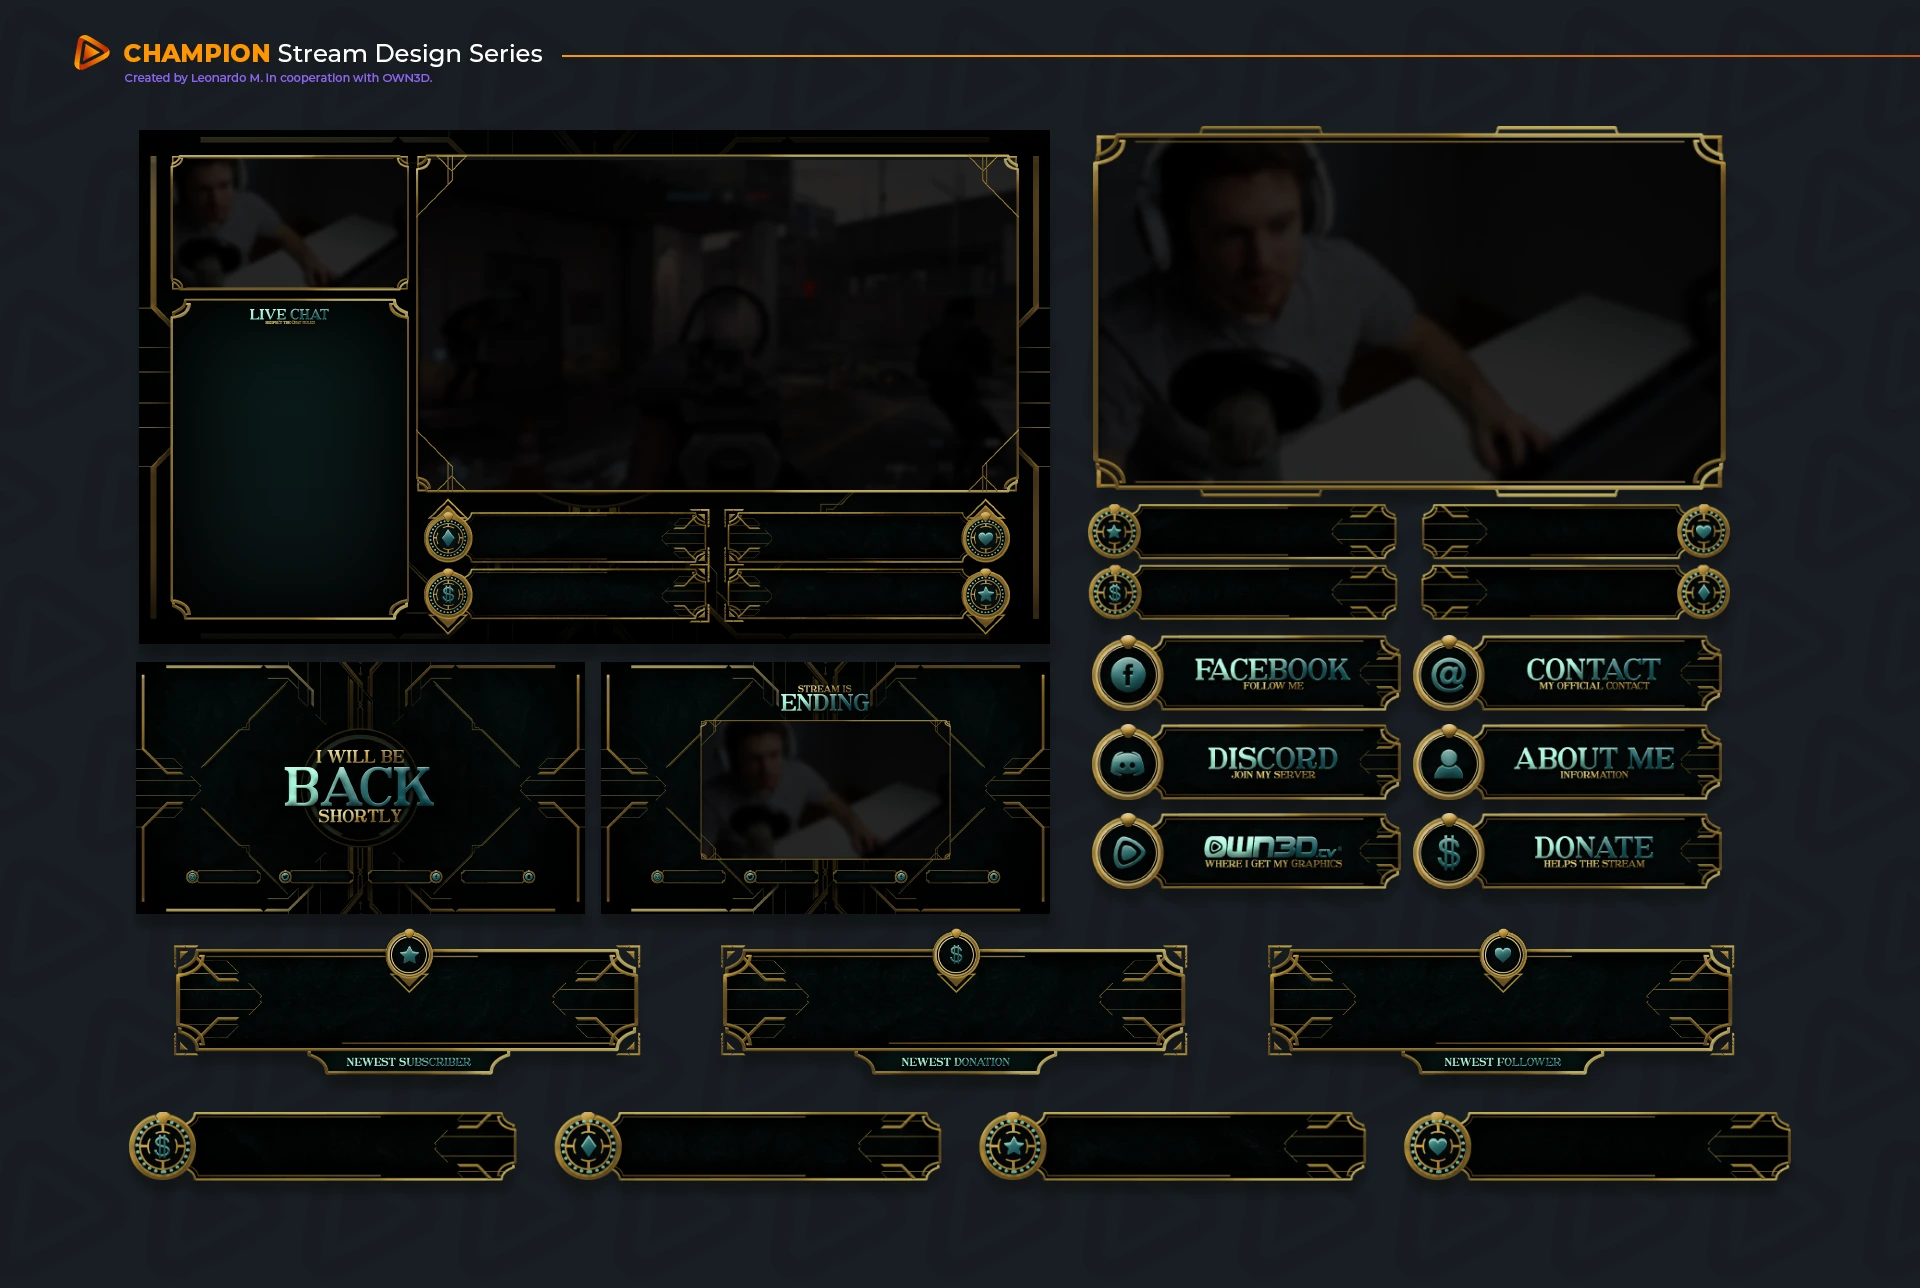This screenshot has height=1288, width=1920.
Task: Click the Donate dollar sign icon
Action: pyautogui.click(x=1448, y=853)
